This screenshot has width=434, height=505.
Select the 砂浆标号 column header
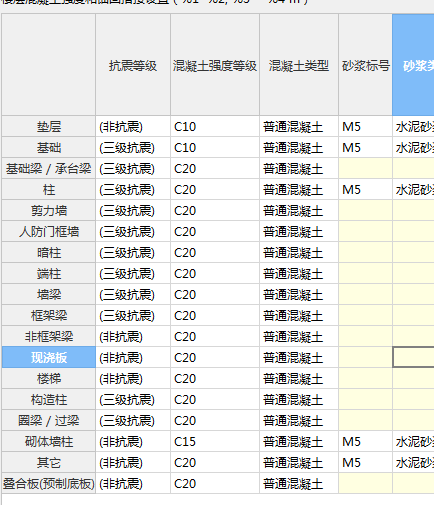tap(365, 65)
